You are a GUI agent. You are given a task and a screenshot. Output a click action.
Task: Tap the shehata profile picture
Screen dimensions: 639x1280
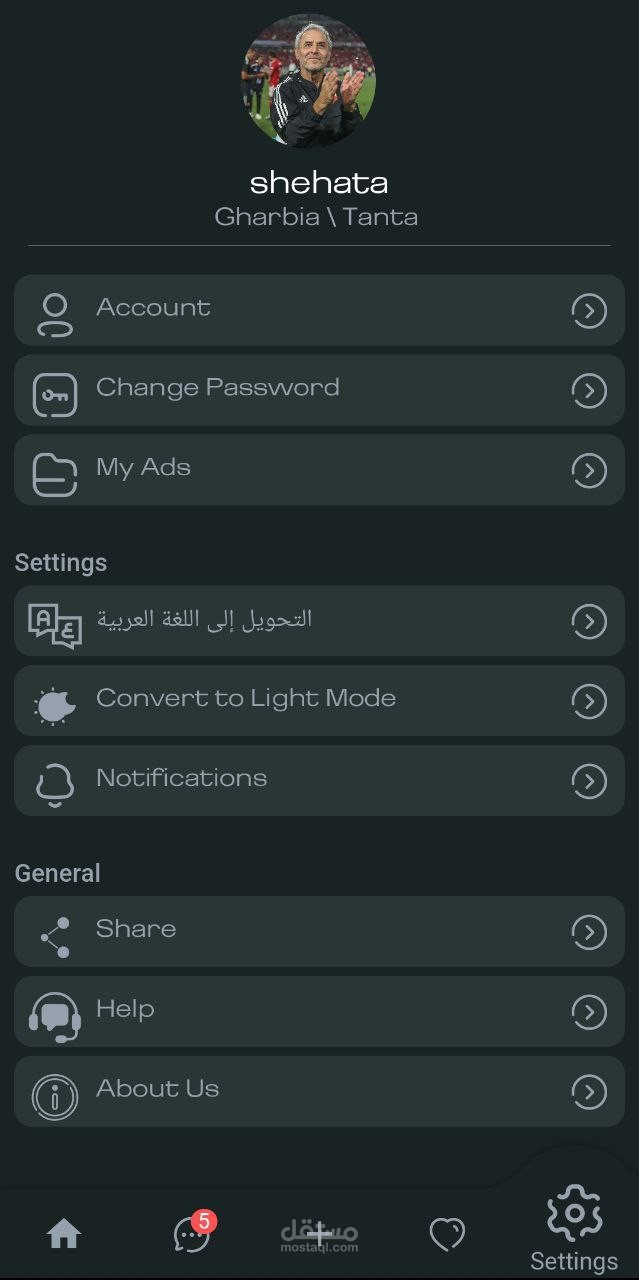[x=308, y=80]
